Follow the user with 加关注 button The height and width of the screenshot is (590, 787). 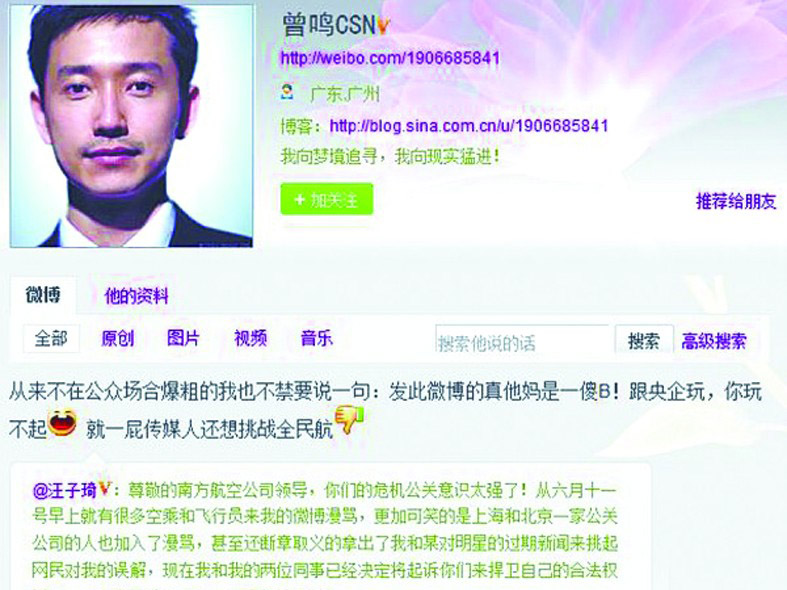327,199
